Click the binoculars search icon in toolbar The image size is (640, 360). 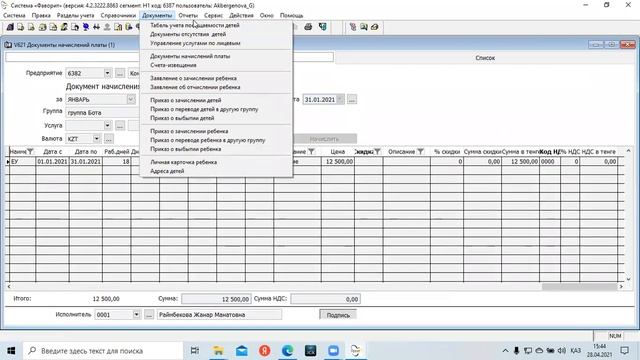pos(96,27)
